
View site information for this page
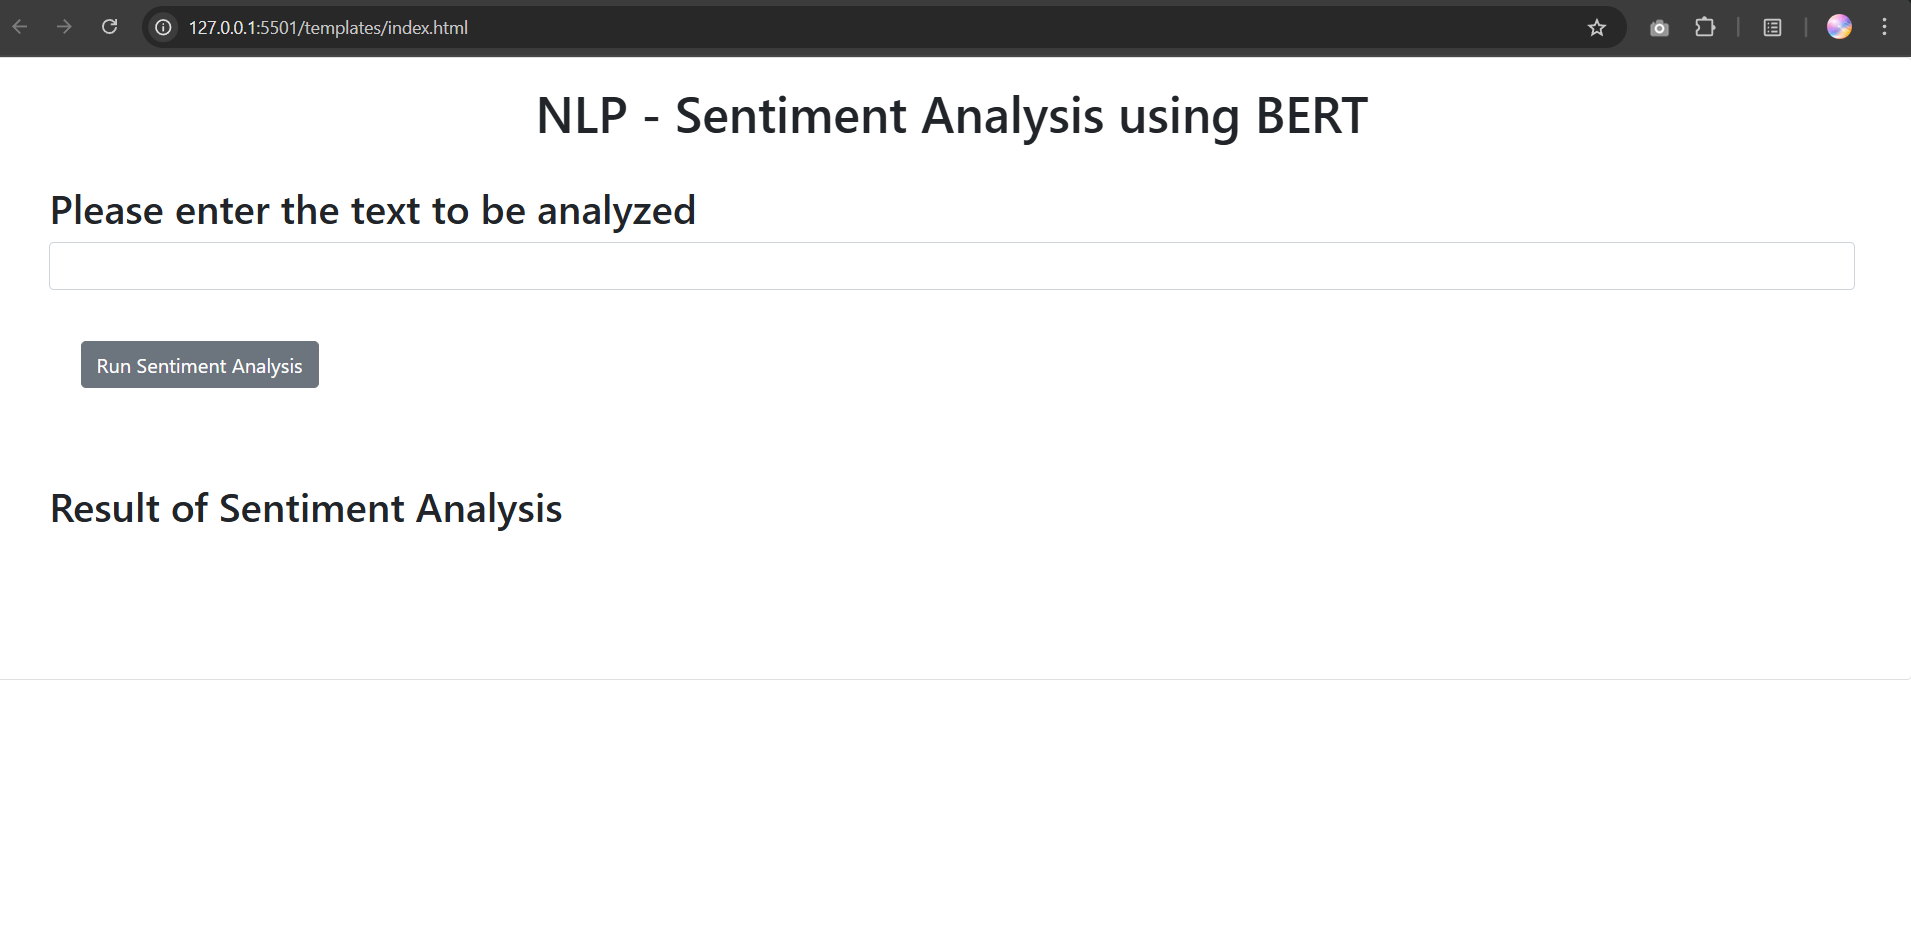click(x=163, y=27)
